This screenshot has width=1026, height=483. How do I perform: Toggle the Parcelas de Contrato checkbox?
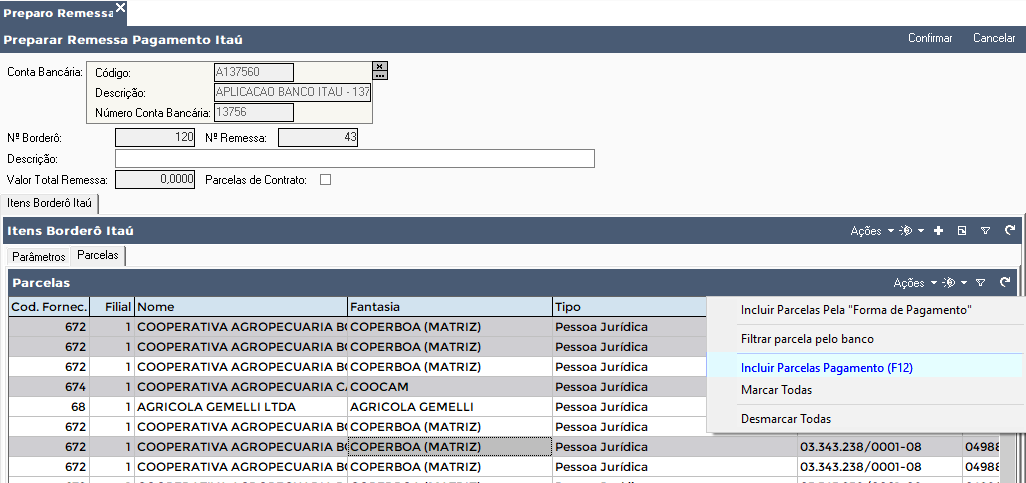(x=325, y=179)
